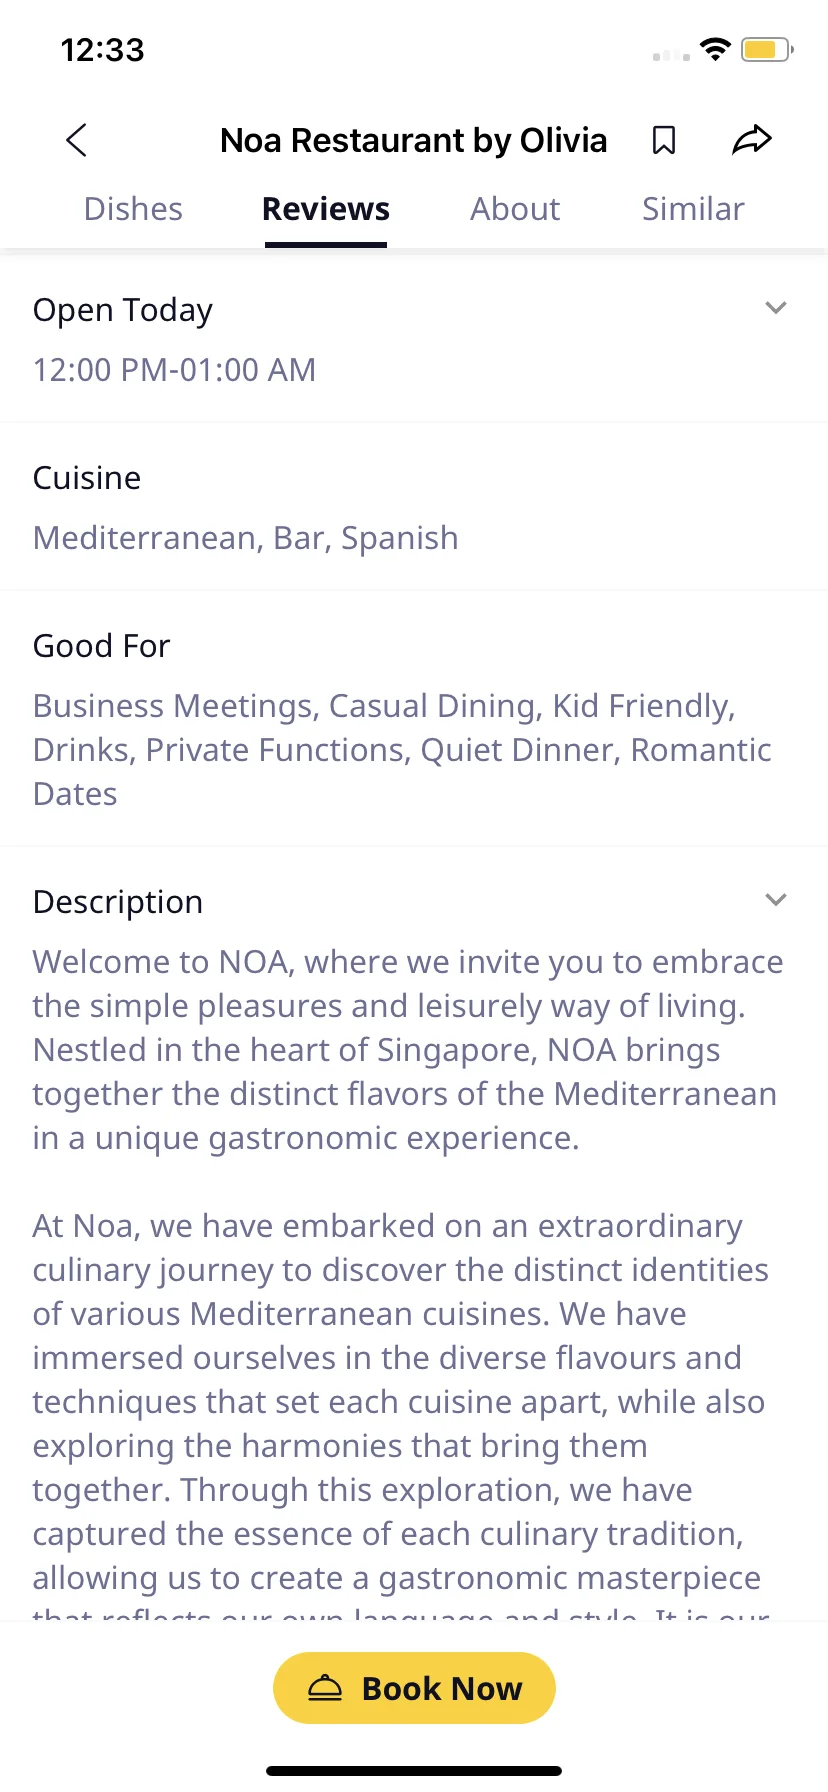This screenshot has height=1792, width=828.
Task: Open the About tab
Action: pyautogui.click(x=515, y=209)
